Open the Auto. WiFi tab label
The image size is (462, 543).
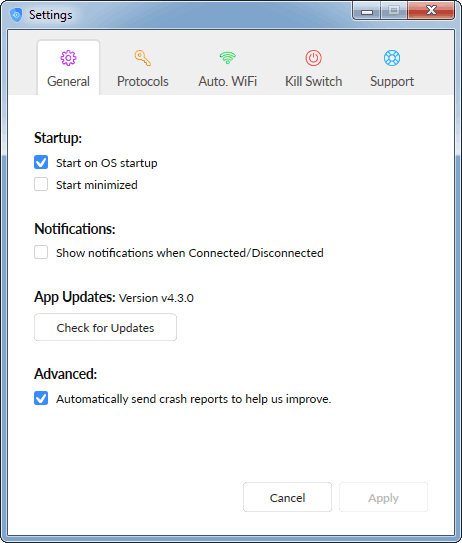[228, 82]
